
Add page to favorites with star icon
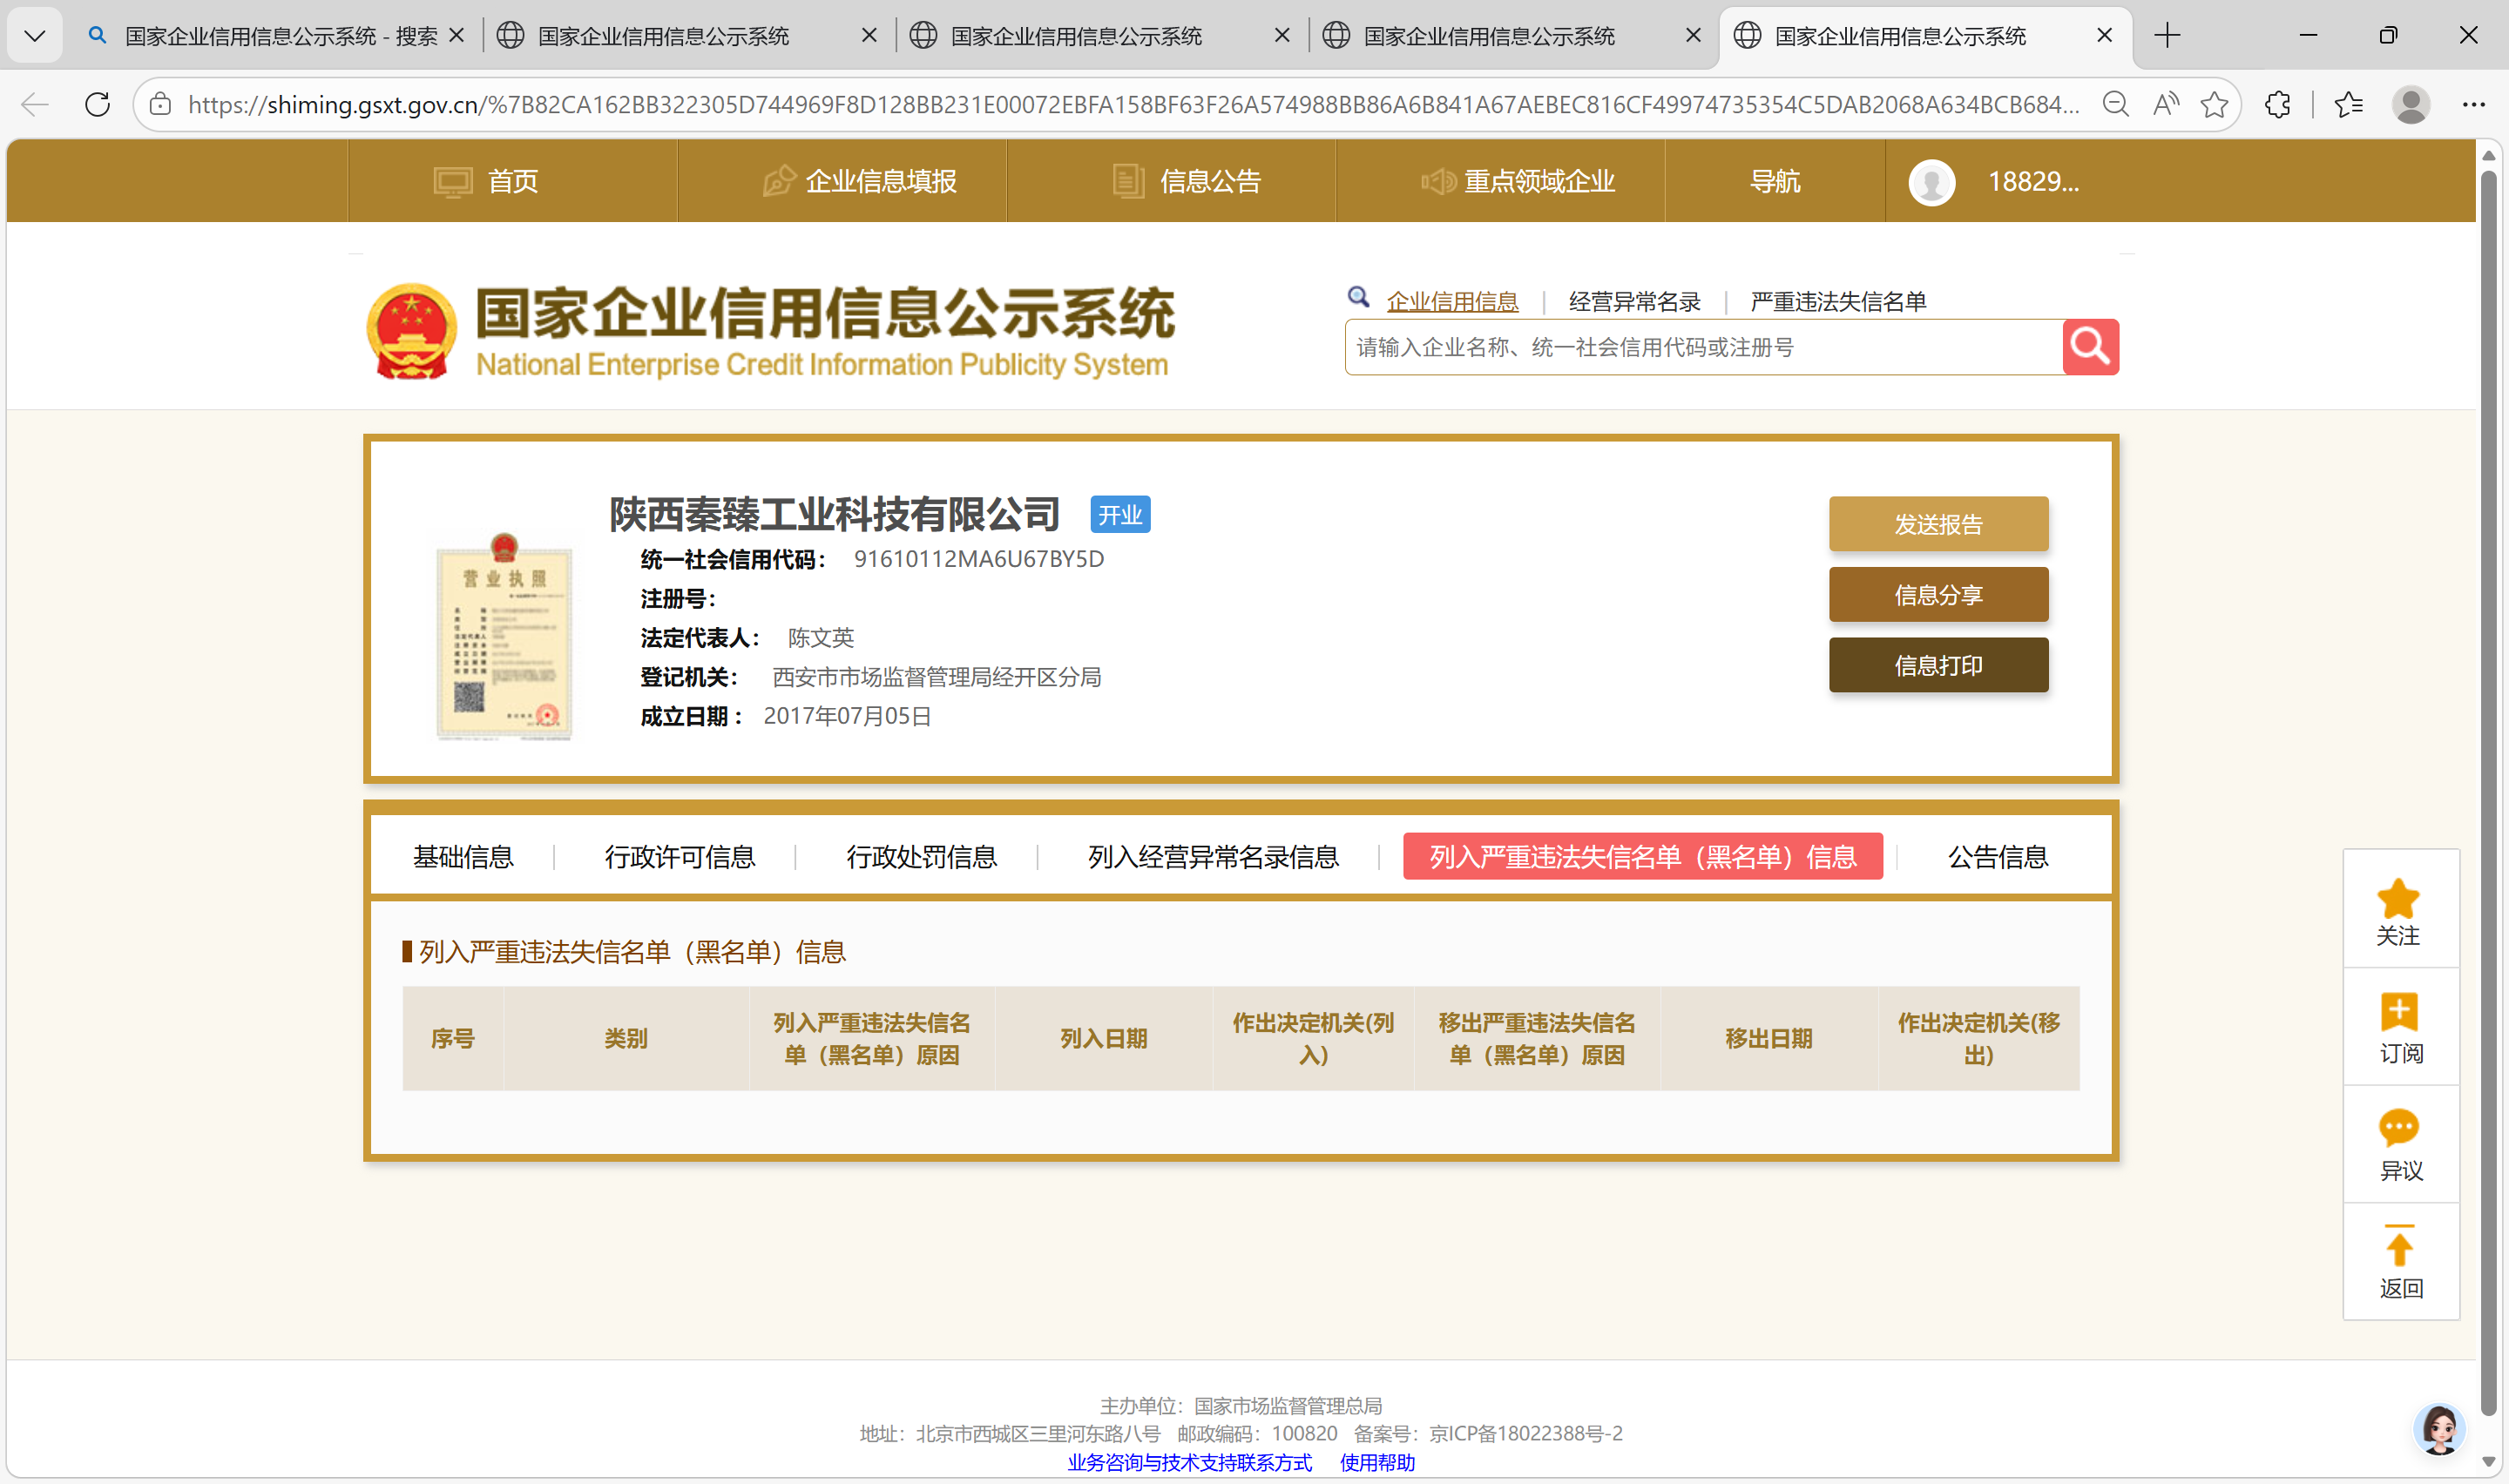[2214, 104]
